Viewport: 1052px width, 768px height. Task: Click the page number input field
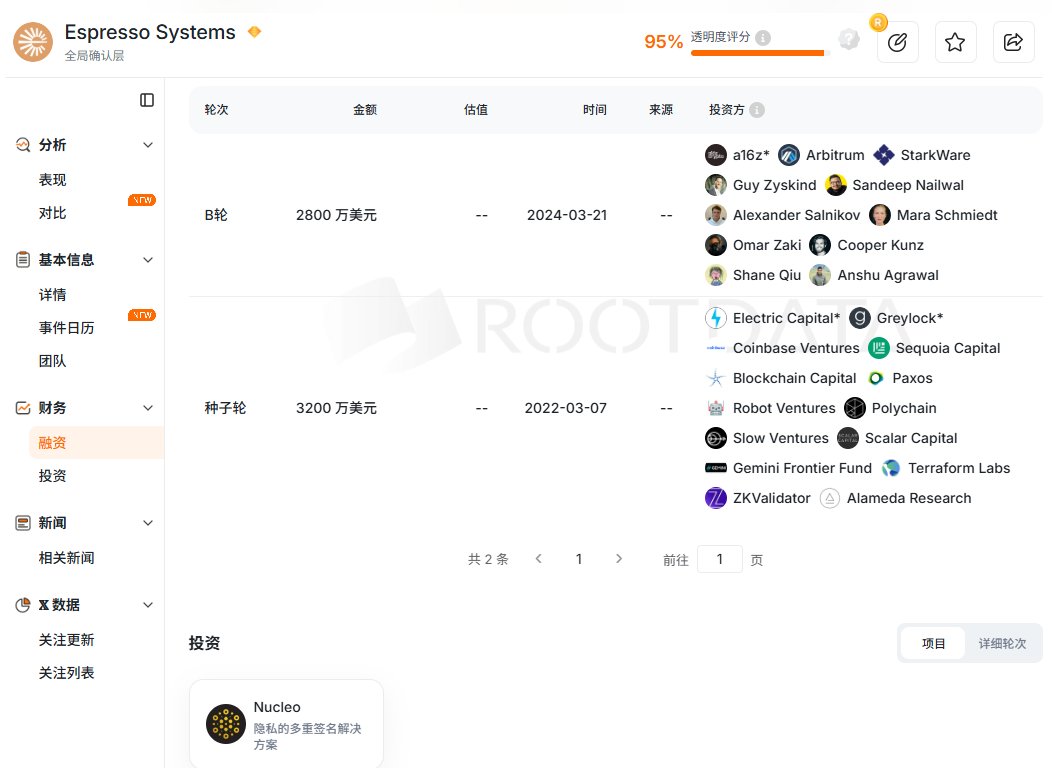(720, 559)
